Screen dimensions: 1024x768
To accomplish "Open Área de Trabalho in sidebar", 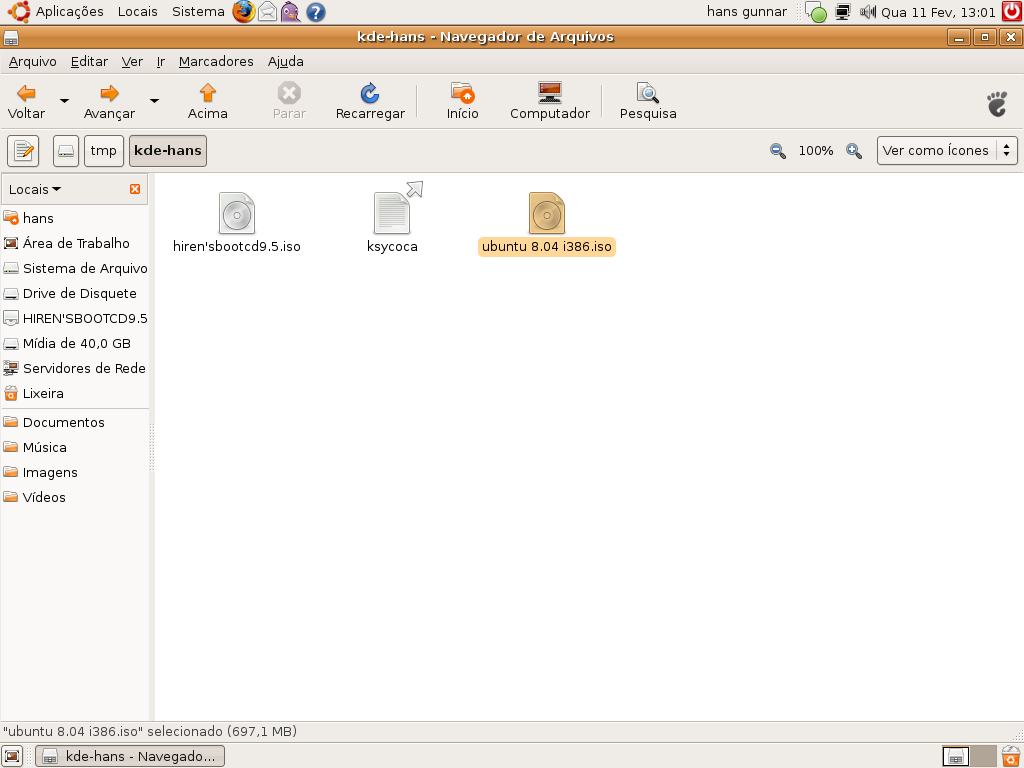I will pyautogui.click(x=74, y=243).
